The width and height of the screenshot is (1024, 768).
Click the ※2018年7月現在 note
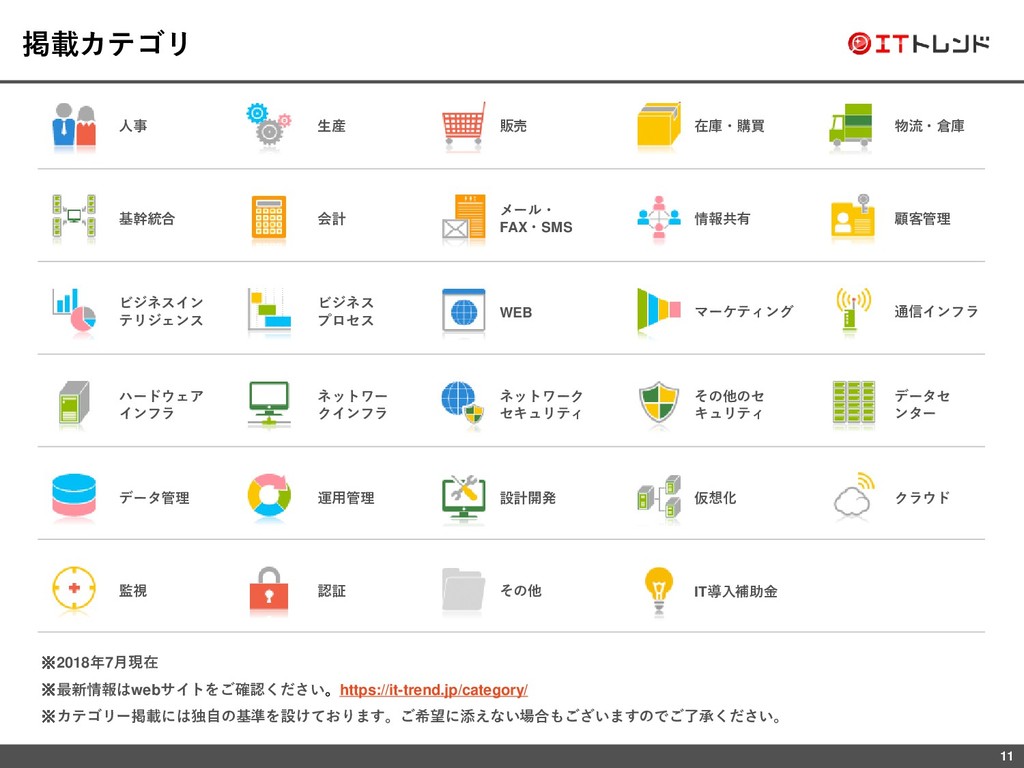(x=100, y=662)
